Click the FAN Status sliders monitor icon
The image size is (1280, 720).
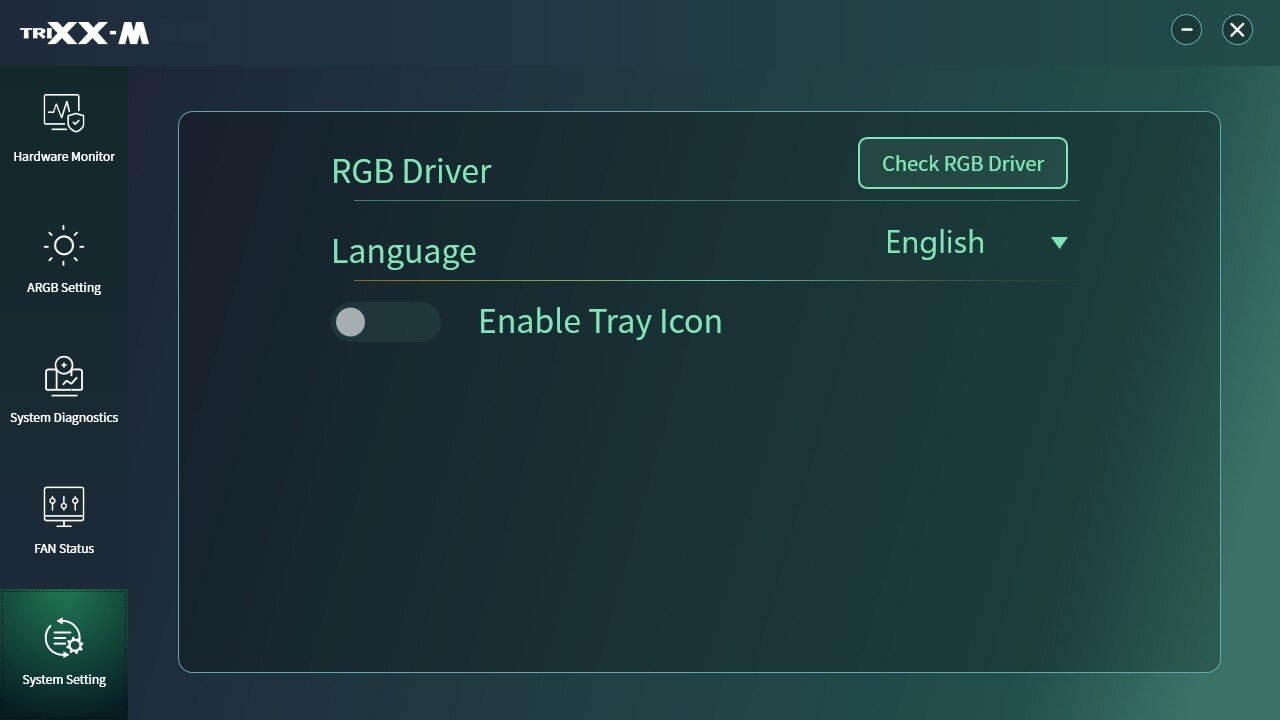[64, 507]
